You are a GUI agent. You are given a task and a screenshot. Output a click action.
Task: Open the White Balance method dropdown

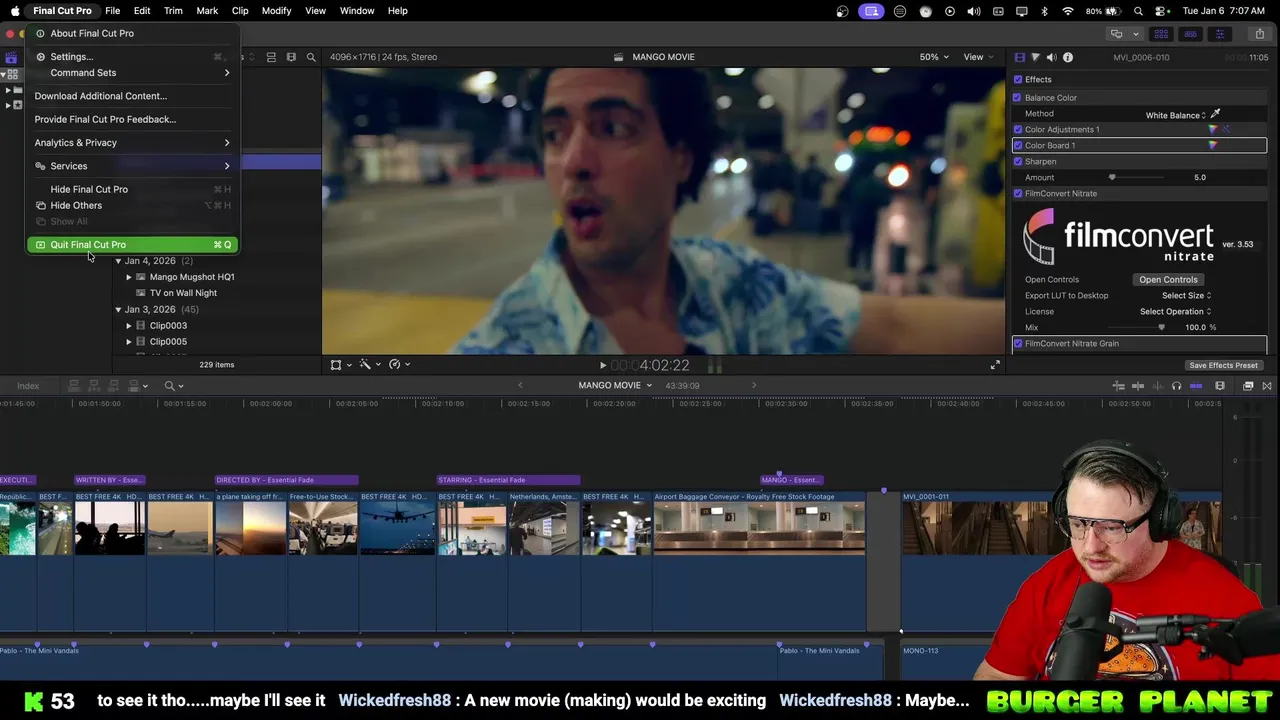pos(1176,115)
